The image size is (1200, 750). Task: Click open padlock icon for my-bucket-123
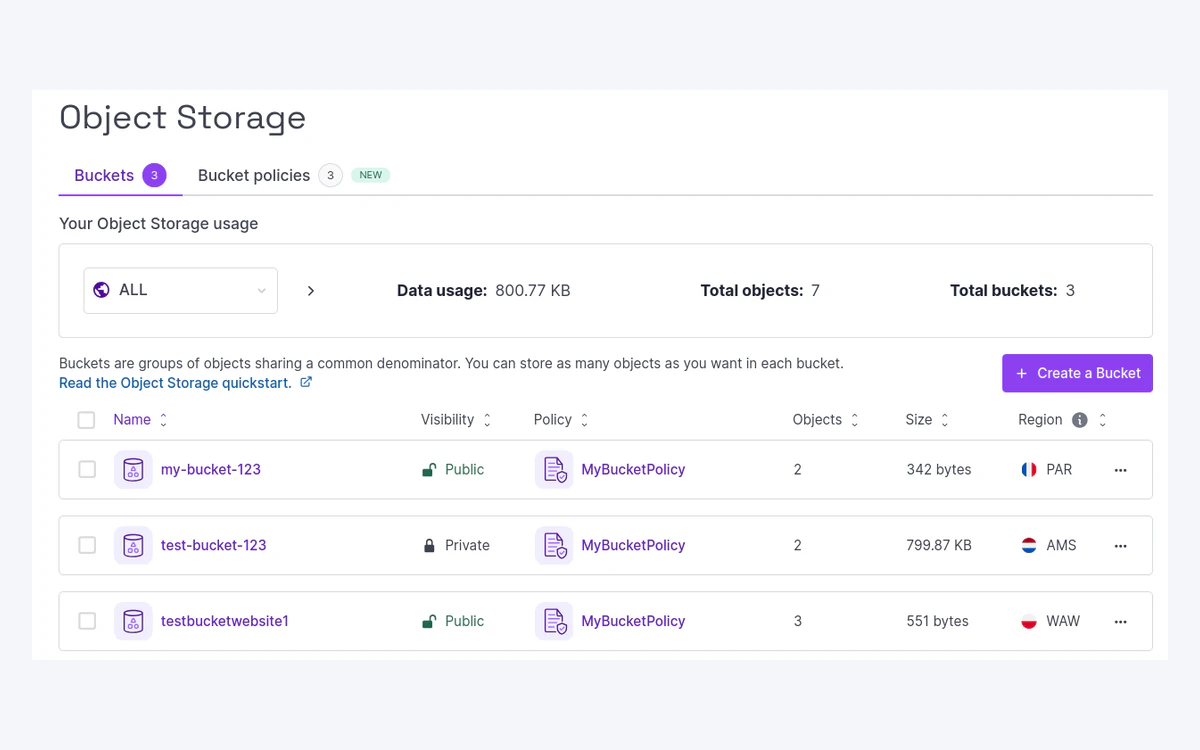point(429,470)
